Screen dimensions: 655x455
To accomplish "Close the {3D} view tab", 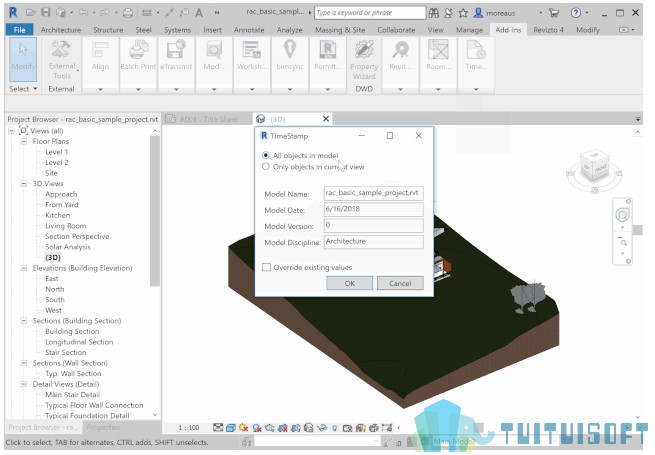I will pyautogui.click(x=326, y=119).
